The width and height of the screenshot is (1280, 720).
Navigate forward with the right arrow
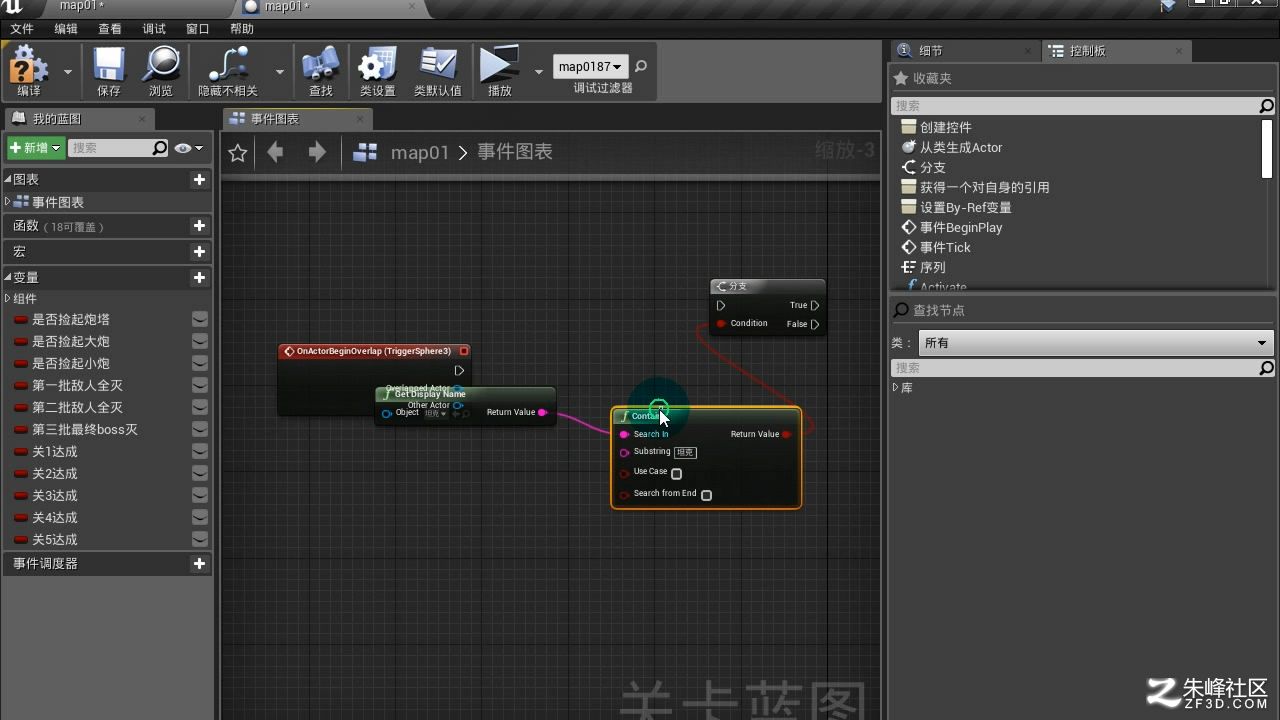[x=317, y=152]
